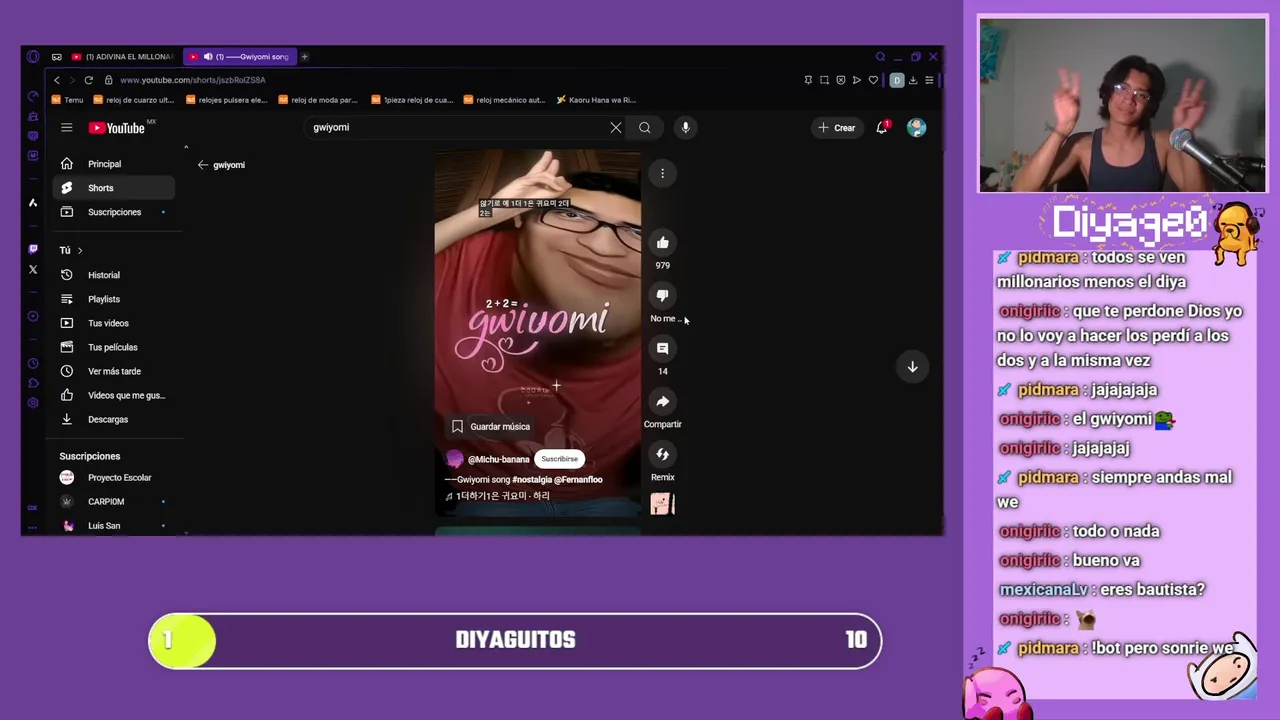Open X (Twitter) in Opera sidebar
The height and width of the screenshot is (720, 1280).
pyautogui.click(x=33, y=270)
